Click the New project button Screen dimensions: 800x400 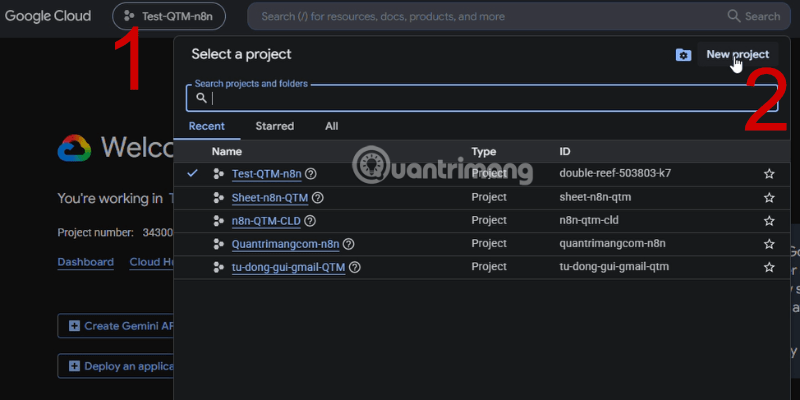737,55
